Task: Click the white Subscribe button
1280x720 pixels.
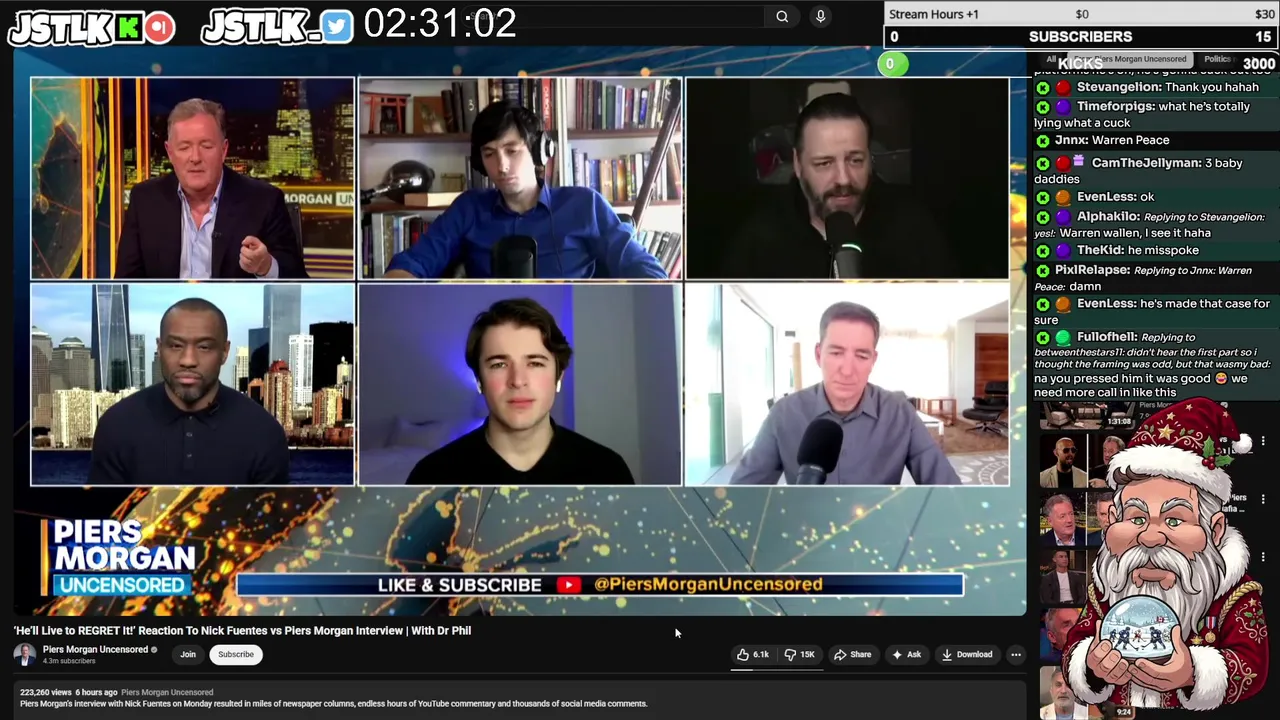Action: pyautogui.click(x=236, y=655)
